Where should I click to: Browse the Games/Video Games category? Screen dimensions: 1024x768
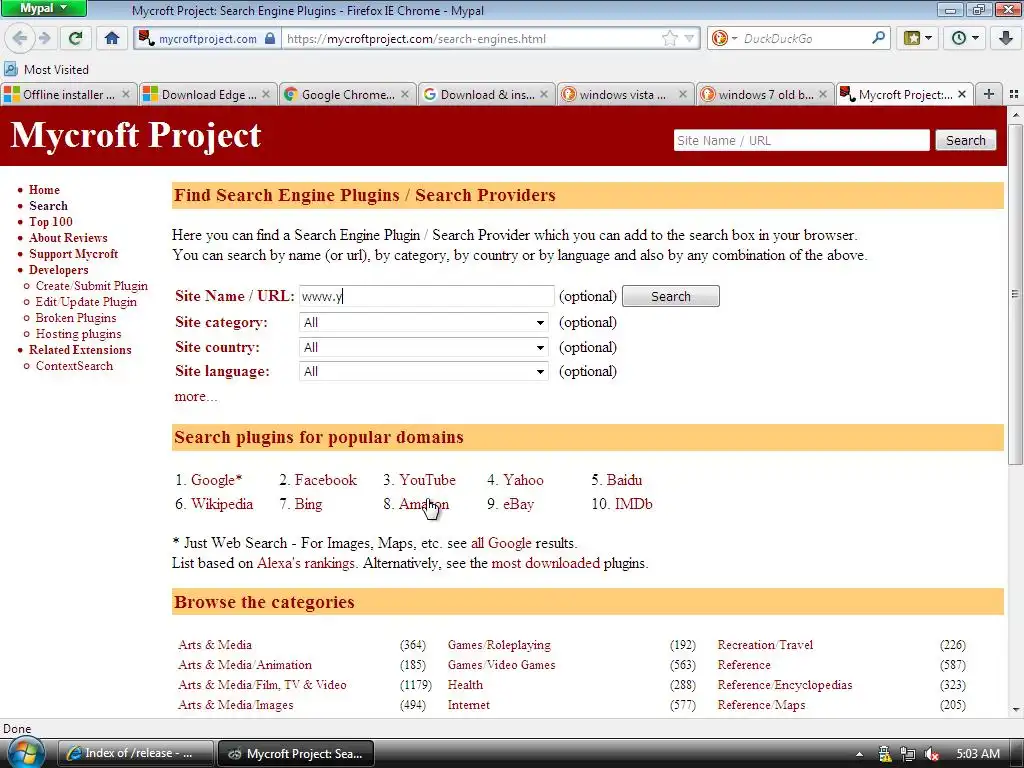pos(502,665)
